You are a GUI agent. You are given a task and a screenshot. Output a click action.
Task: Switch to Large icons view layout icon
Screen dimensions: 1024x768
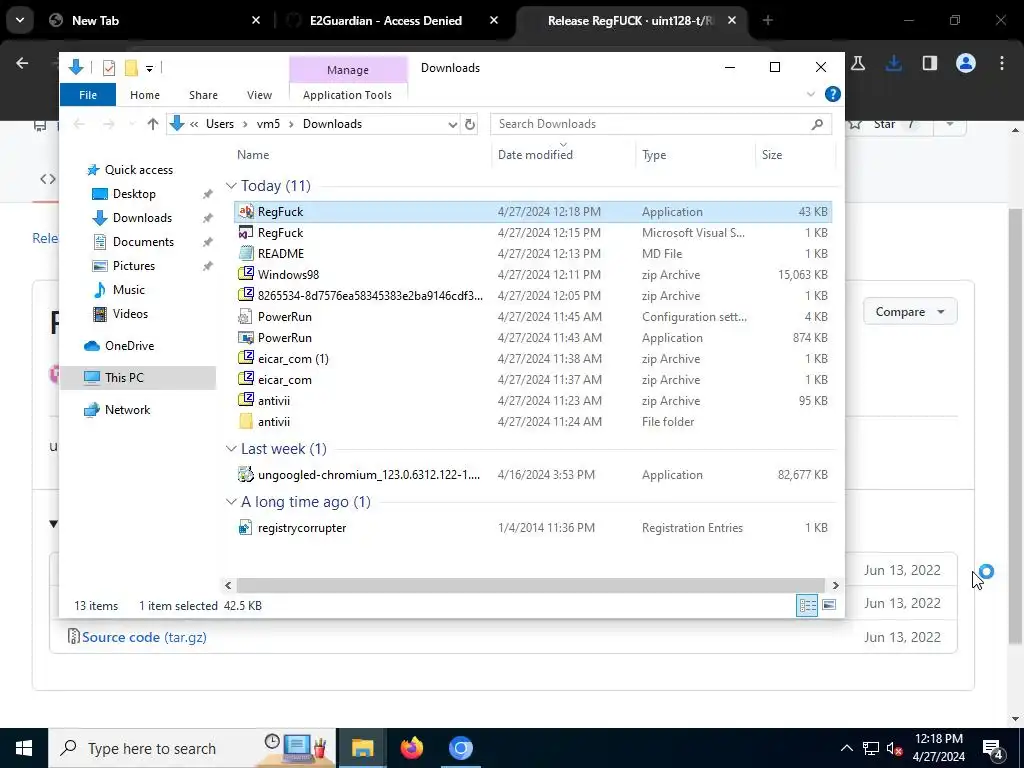pyautogui.click(x=829, y=605)
